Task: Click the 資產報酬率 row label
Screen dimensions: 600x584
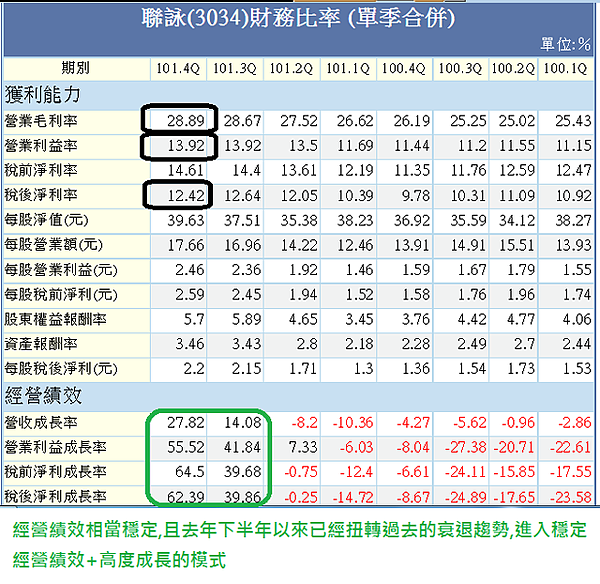Action: pyautogui.click(x=41, y=344)
